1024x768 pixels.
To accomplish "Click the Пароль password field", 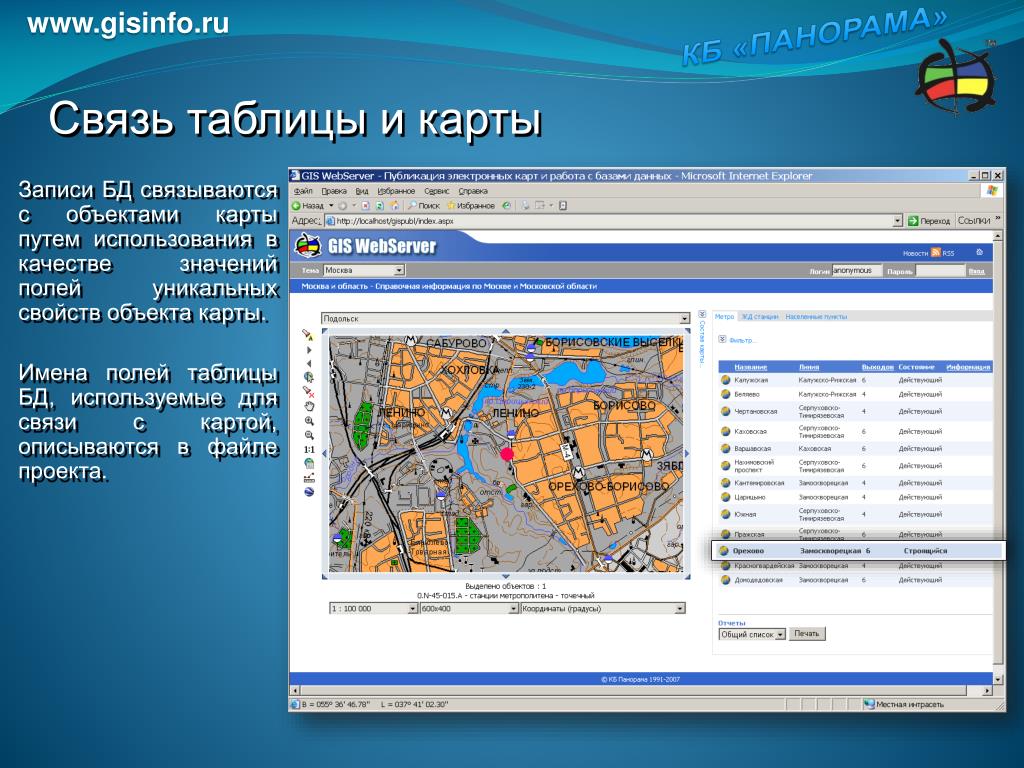I will (940, 270).
